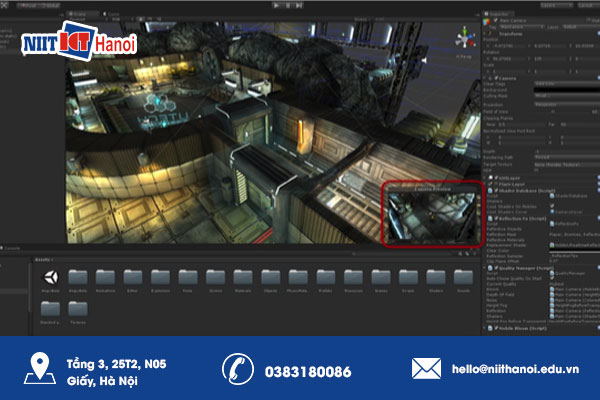The height and width of the screenshot is (400, 600).
Task: Click the scene orientation gizmo
Action: coord(466,38)
